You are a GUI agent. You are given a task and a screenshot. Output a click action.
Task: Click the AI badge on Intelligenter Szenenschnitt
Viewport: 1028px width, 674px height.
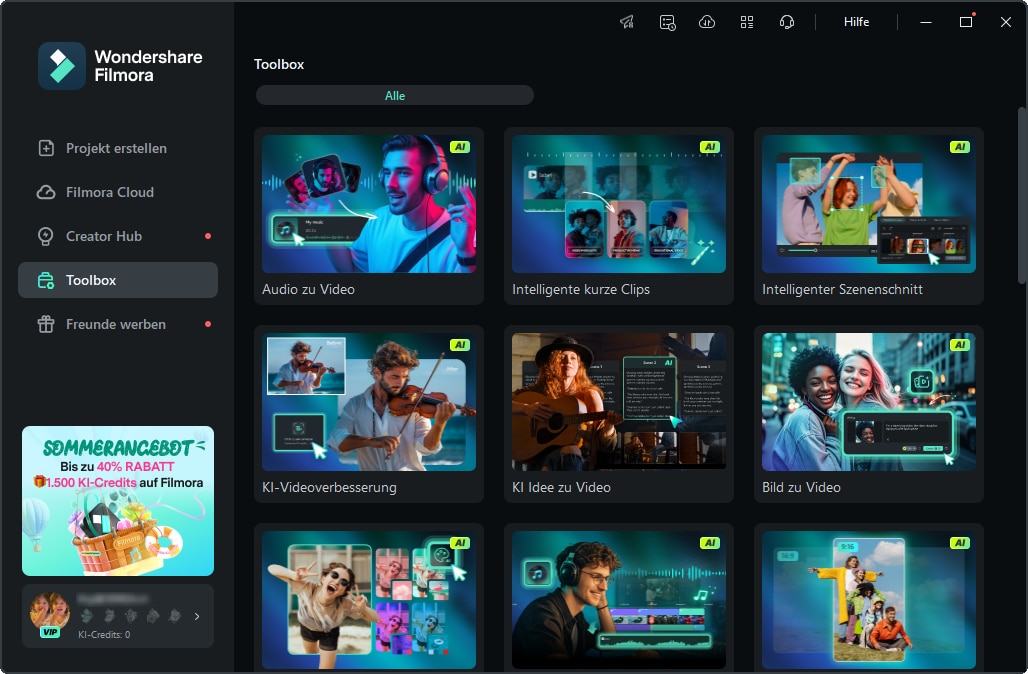(x=960, y=147)
